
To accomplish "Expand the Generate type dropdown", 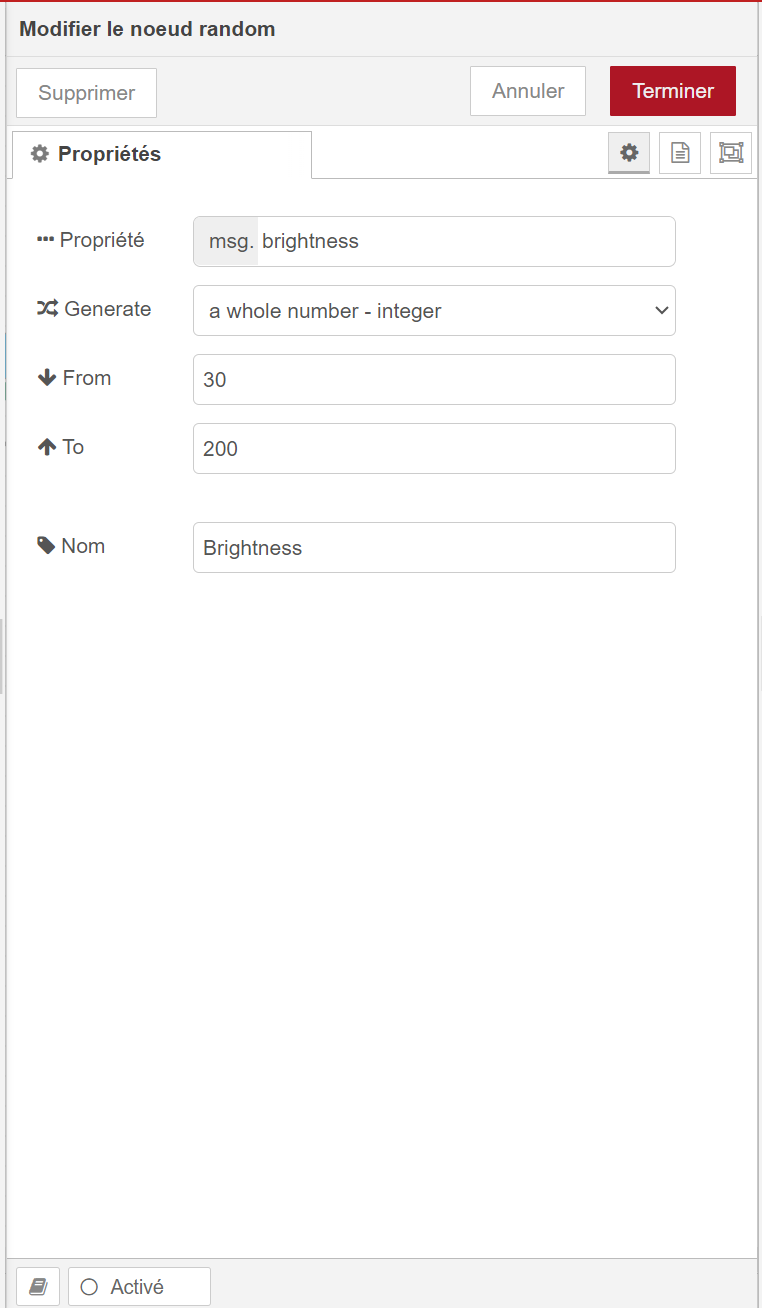I will click(x=434, y=310).
